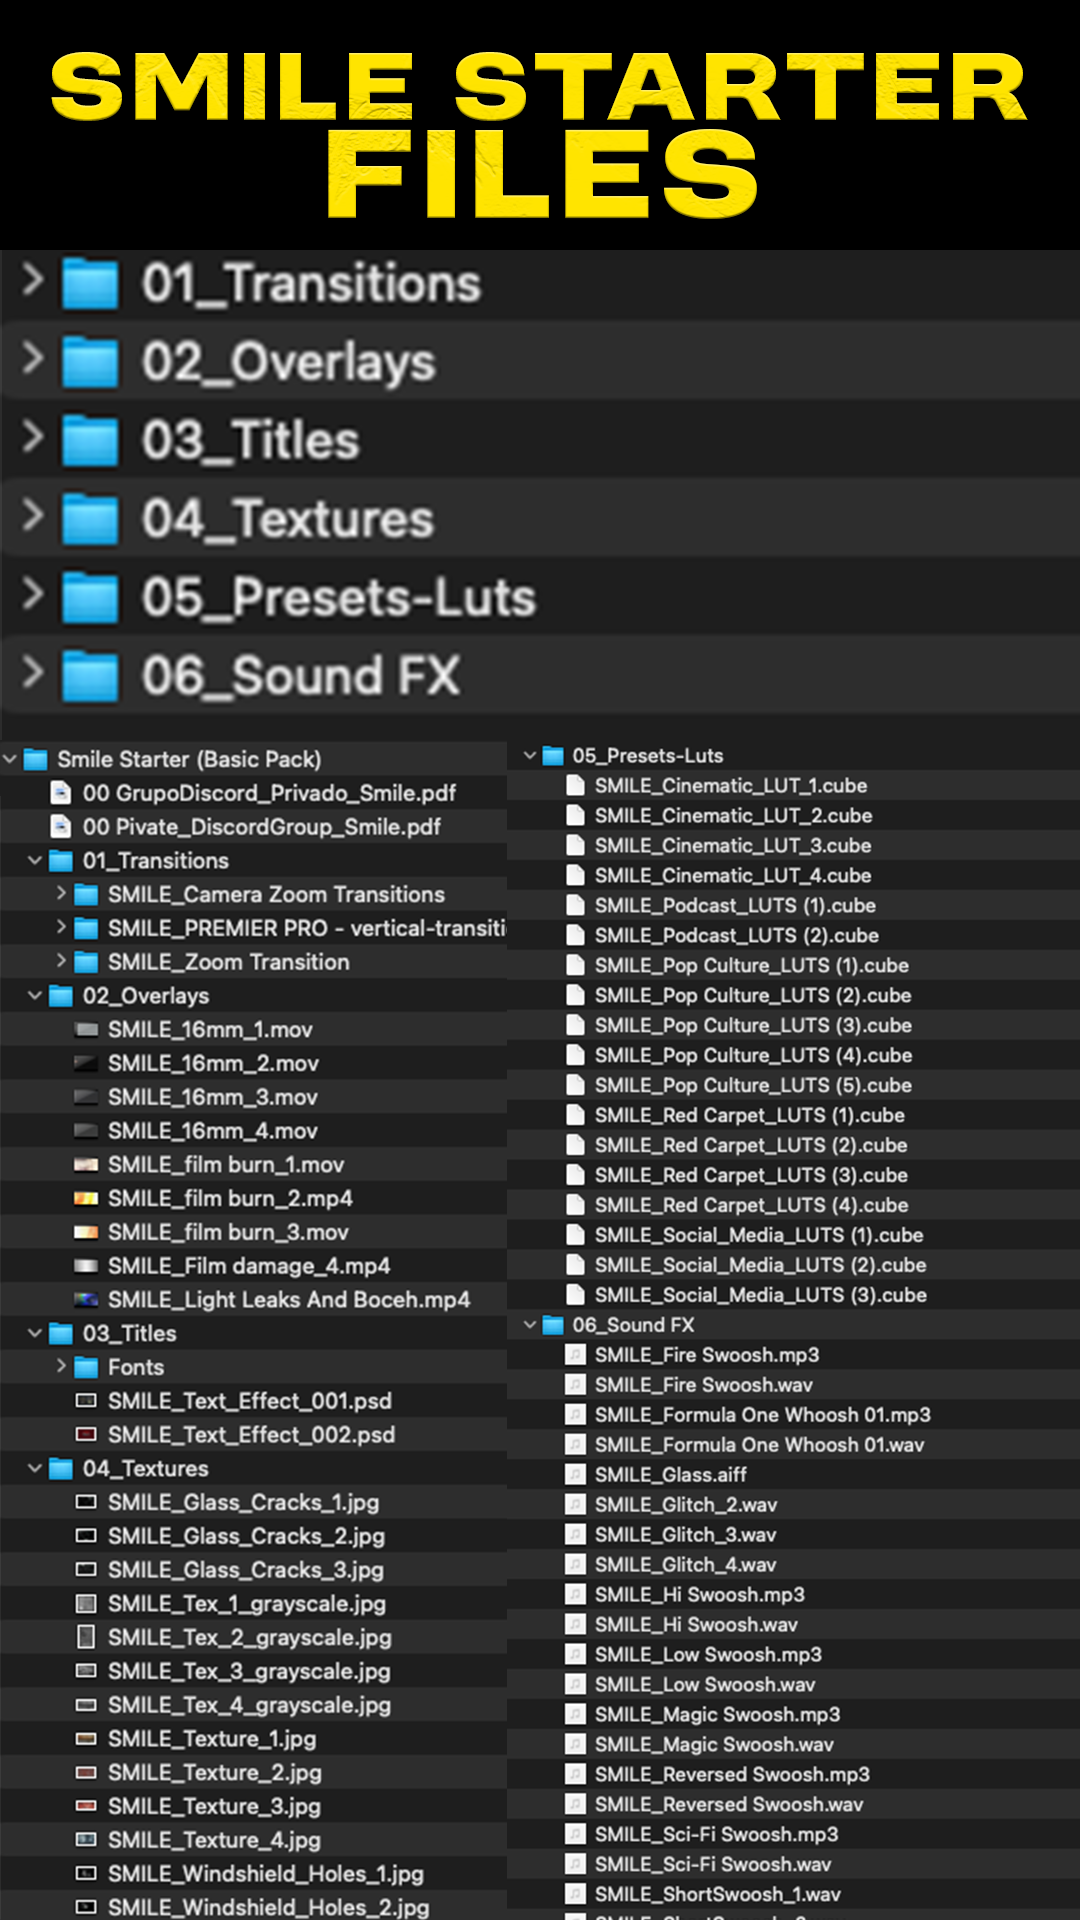
Task: Select SMILE_Low Swoosh.wav file name
Action: click(x=705, y=1685)
